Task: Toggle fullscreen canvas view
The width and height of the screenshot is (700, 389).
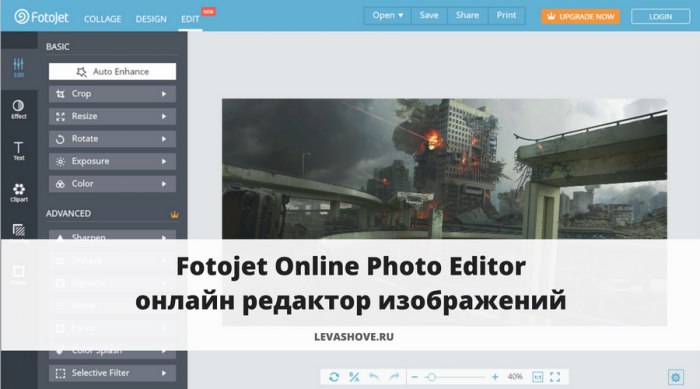Action: click(555, 377)
